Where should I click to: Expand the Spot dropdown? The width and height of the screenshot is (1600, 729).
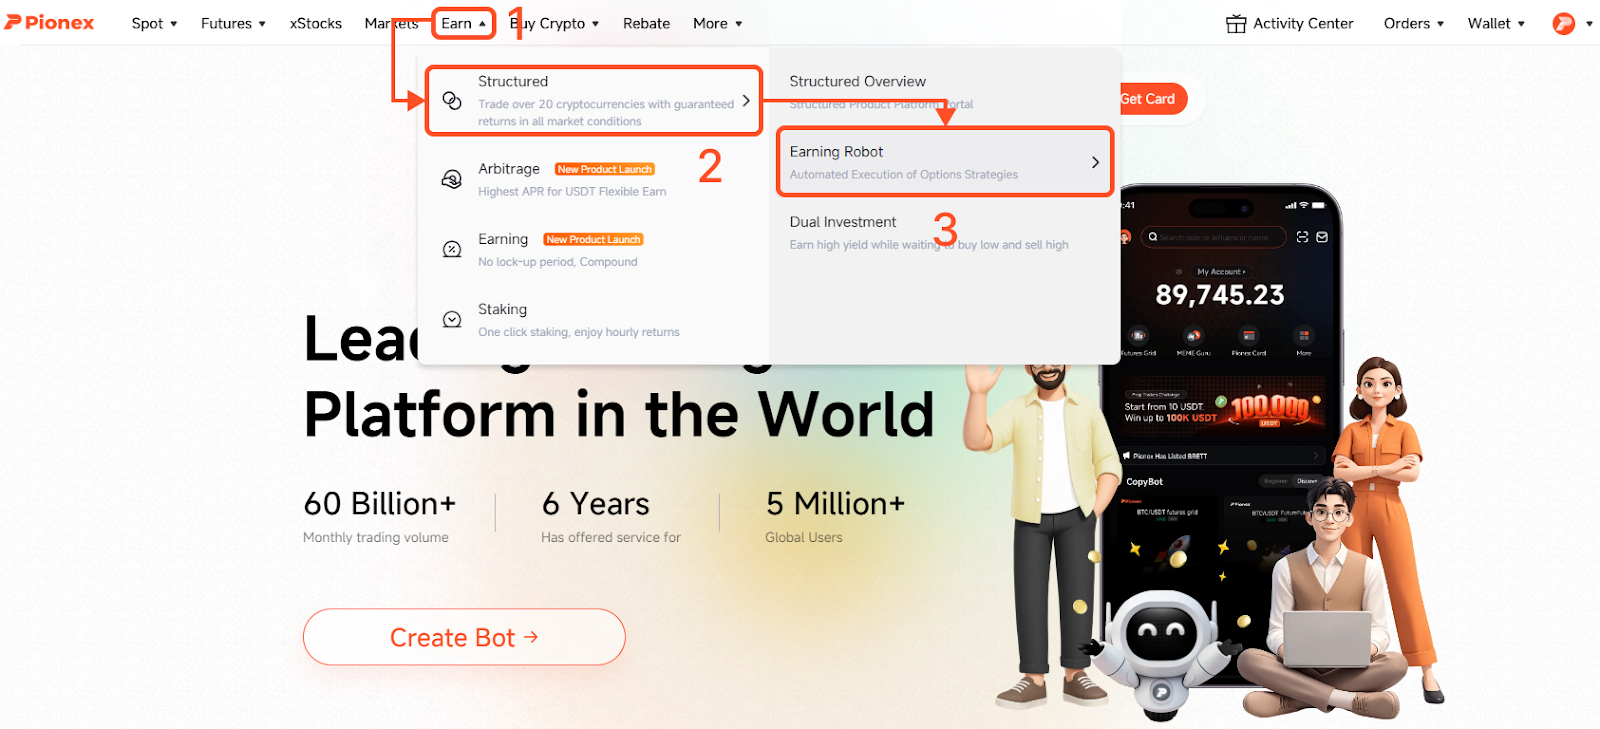[154, 24]
